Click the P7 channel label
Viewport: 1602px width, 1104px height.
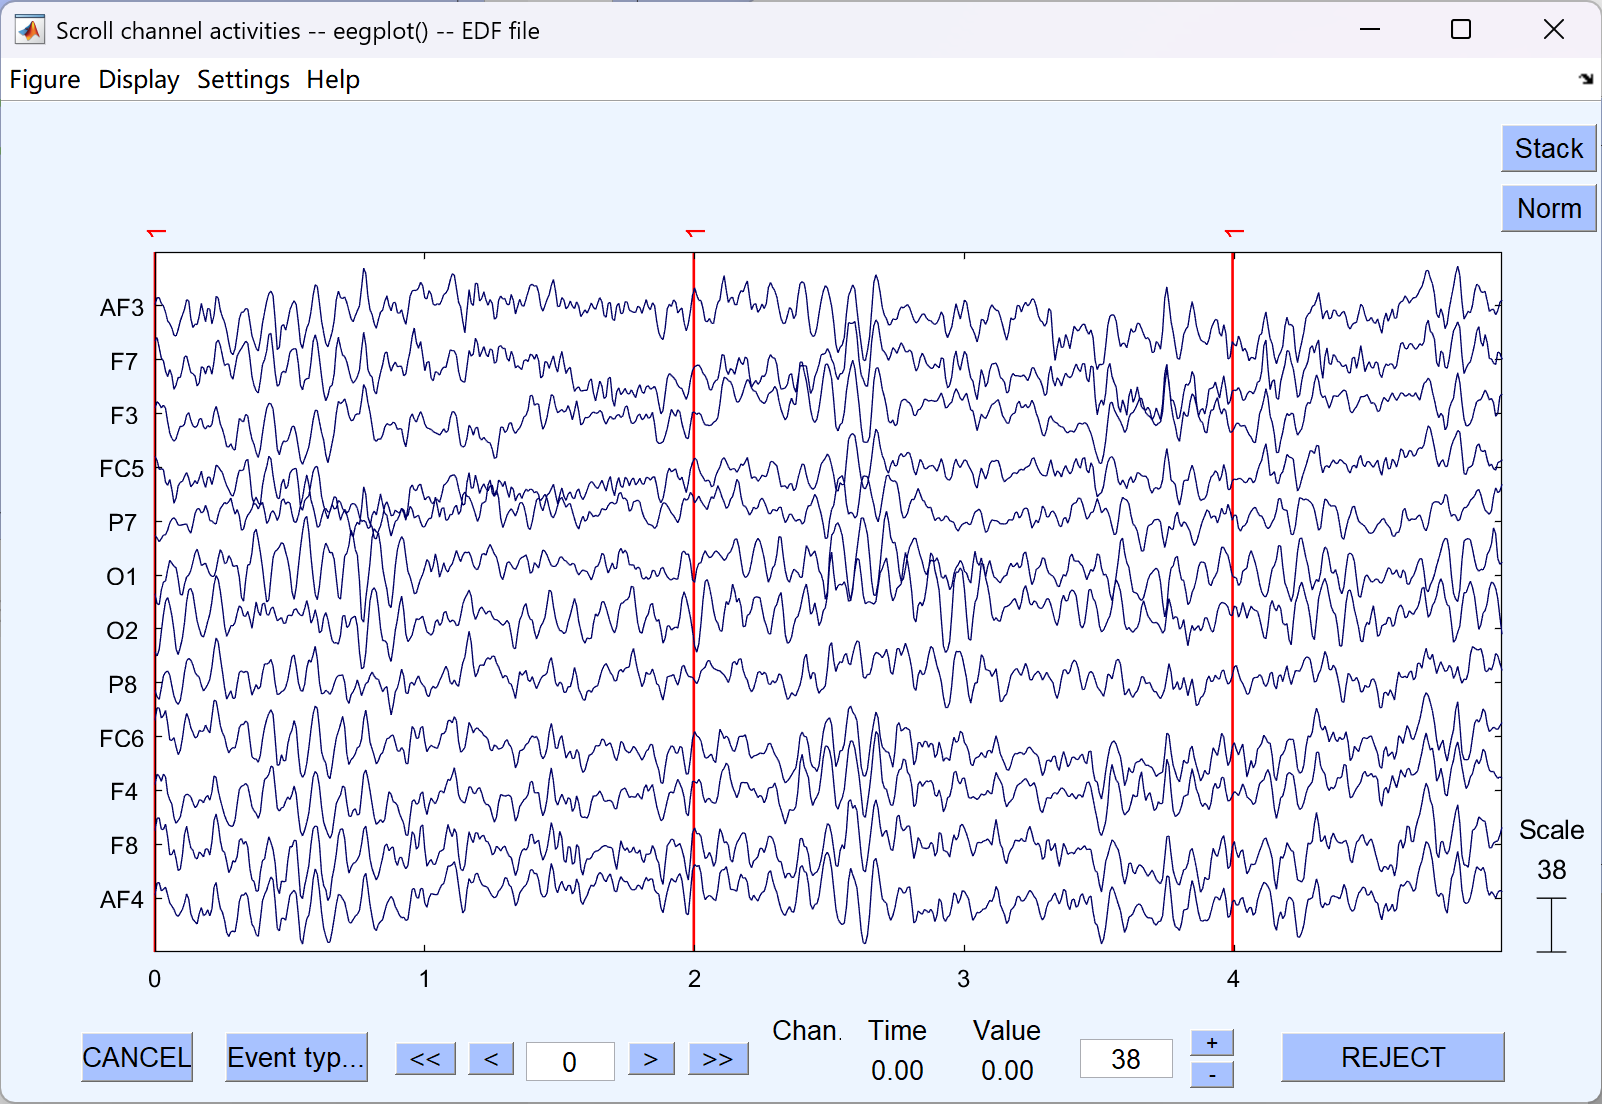[122, 523]
